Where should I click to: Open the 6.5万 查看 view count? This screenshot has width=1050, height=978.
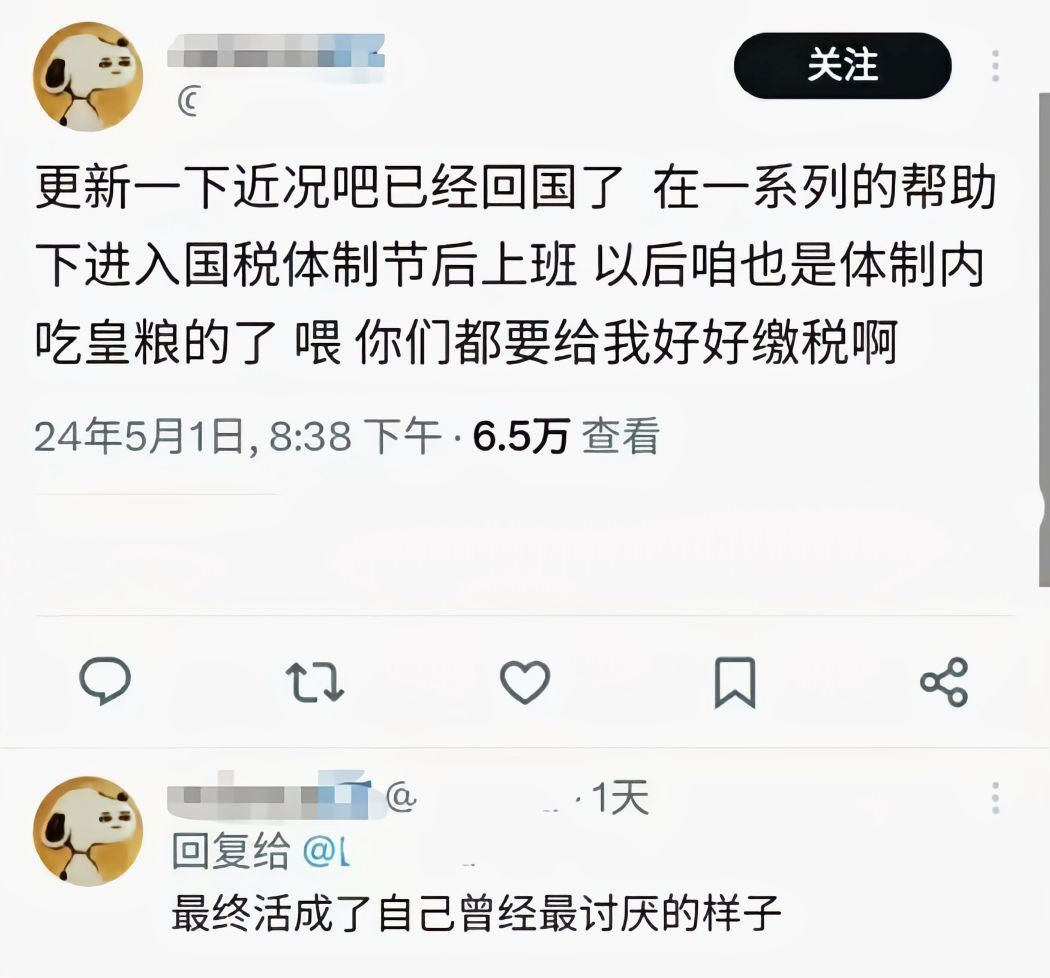(567, 436)
